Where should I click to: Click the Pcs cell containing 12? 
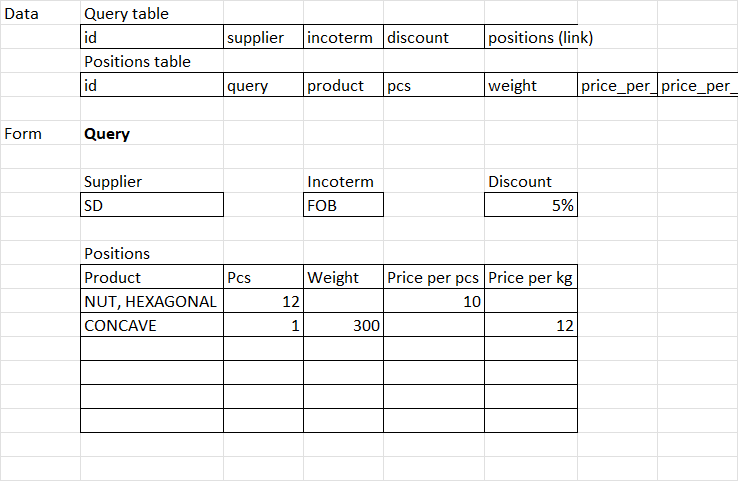tap(263, 302)
